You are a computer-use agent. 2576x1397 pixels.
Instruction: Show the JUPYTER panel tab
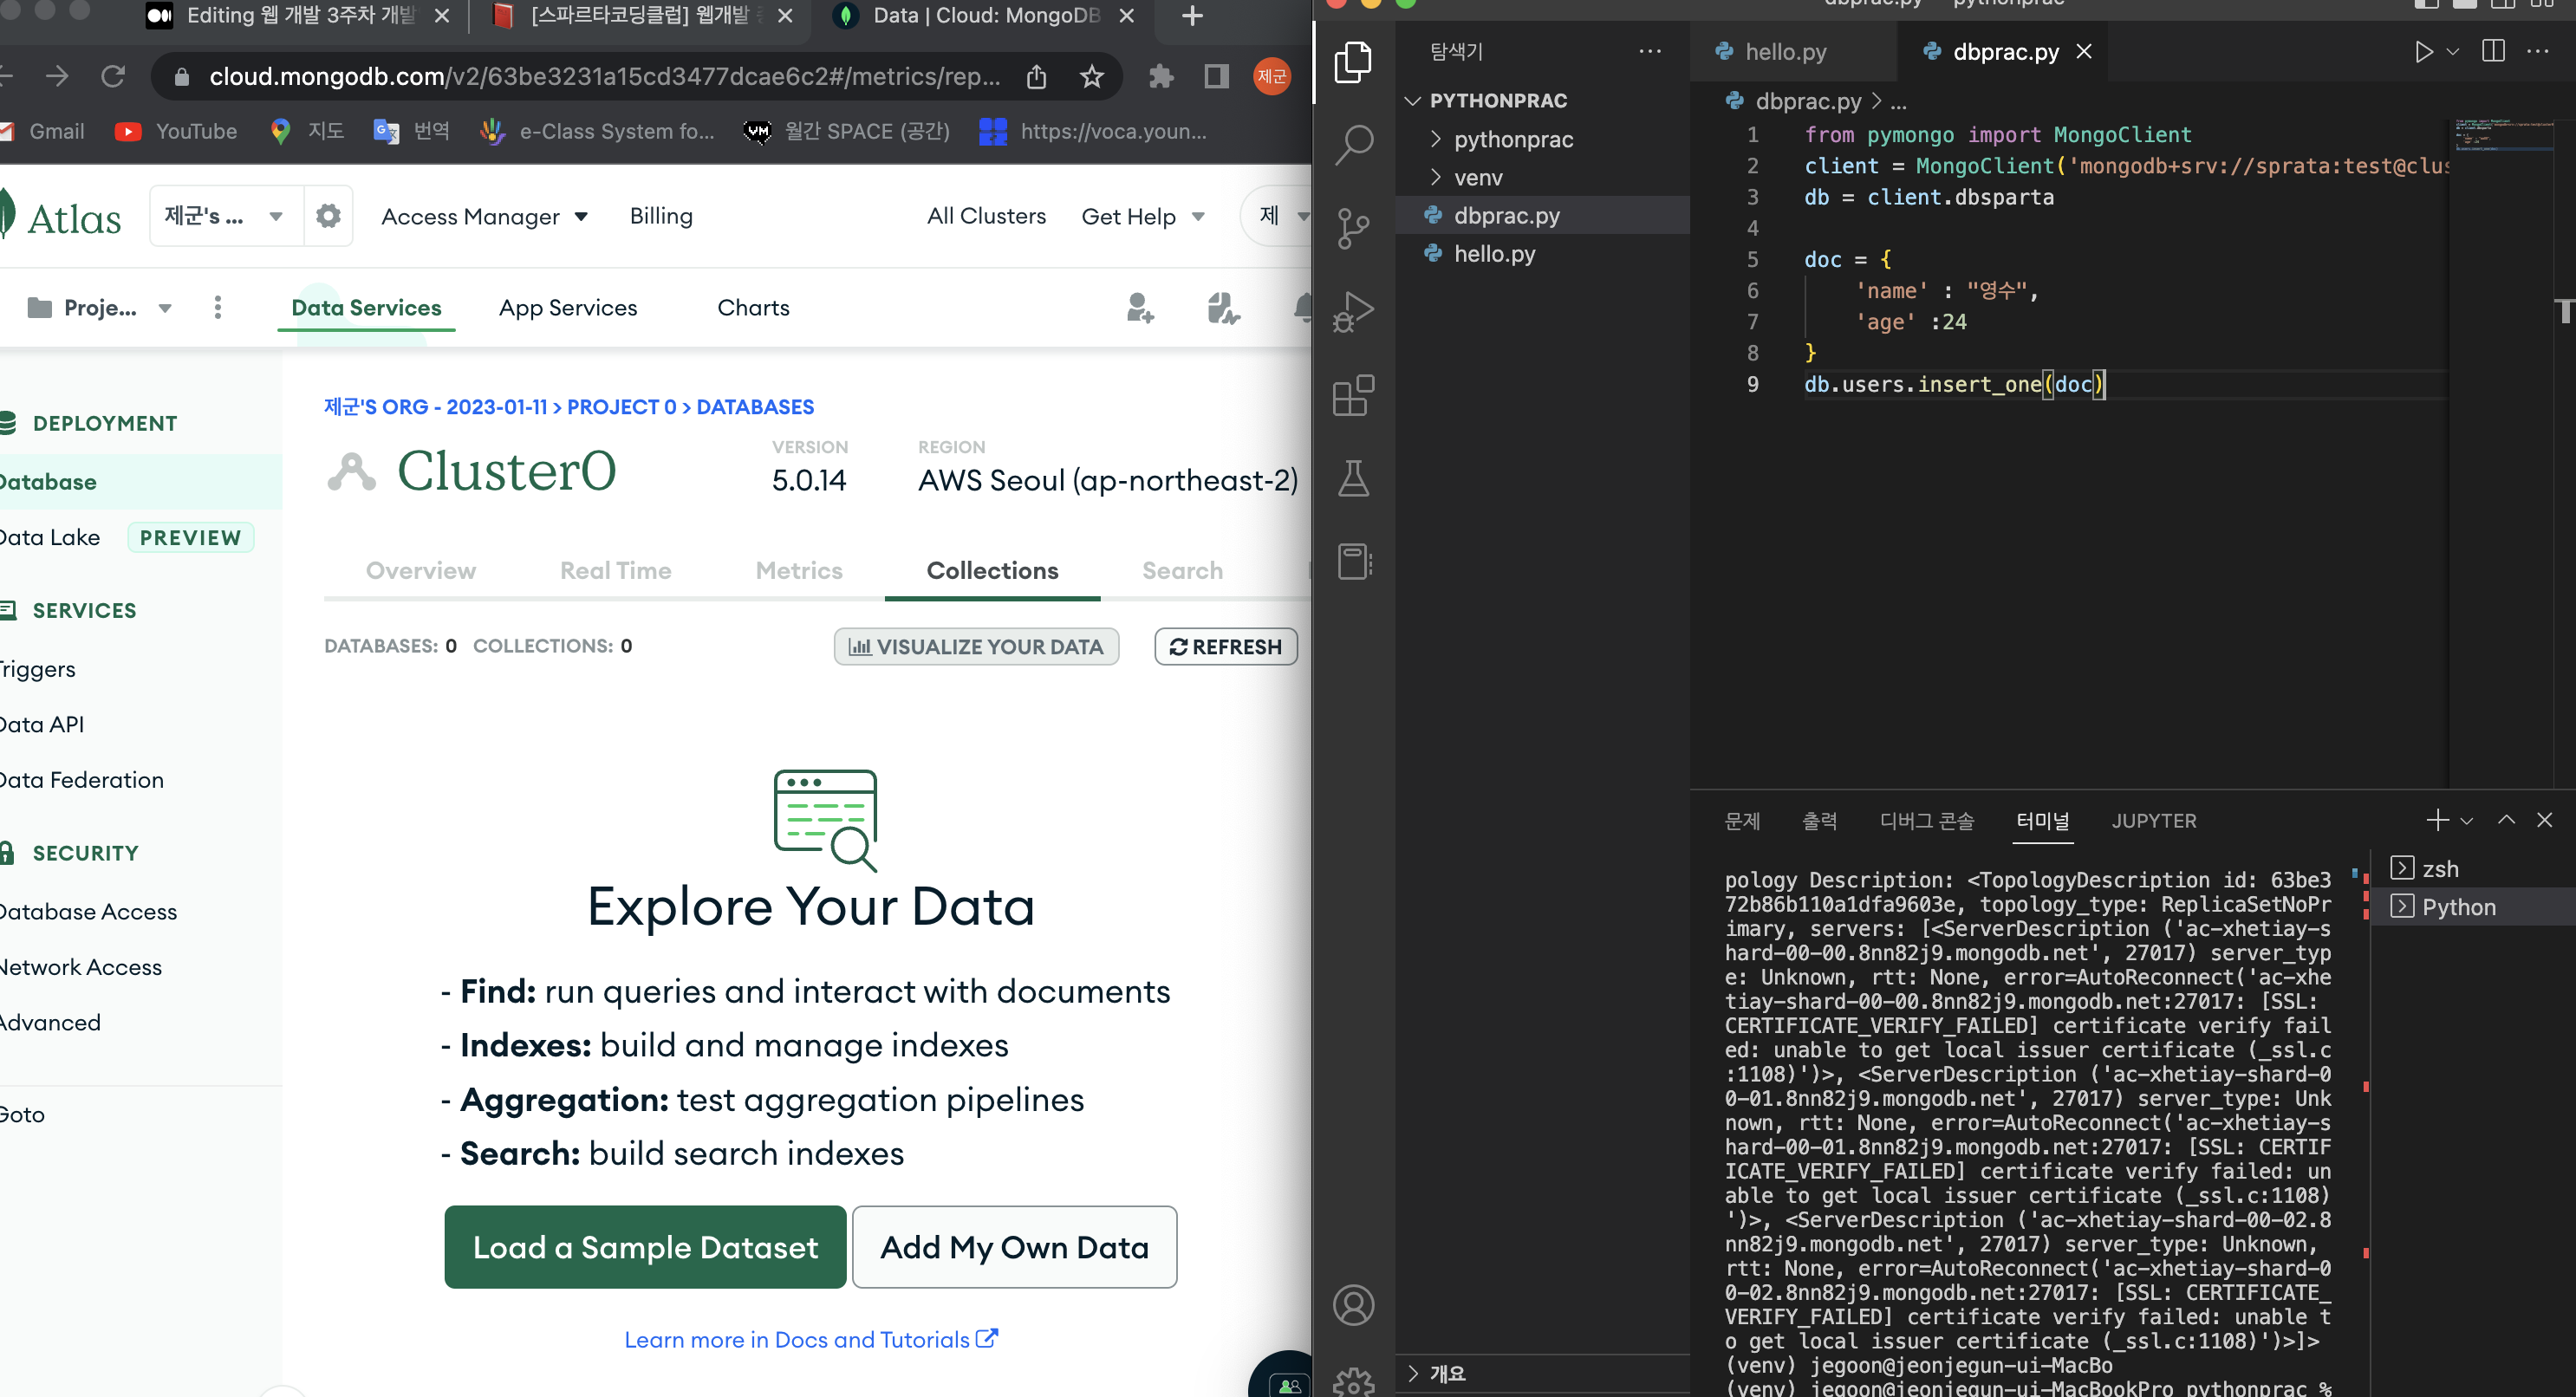point(2154,821)
